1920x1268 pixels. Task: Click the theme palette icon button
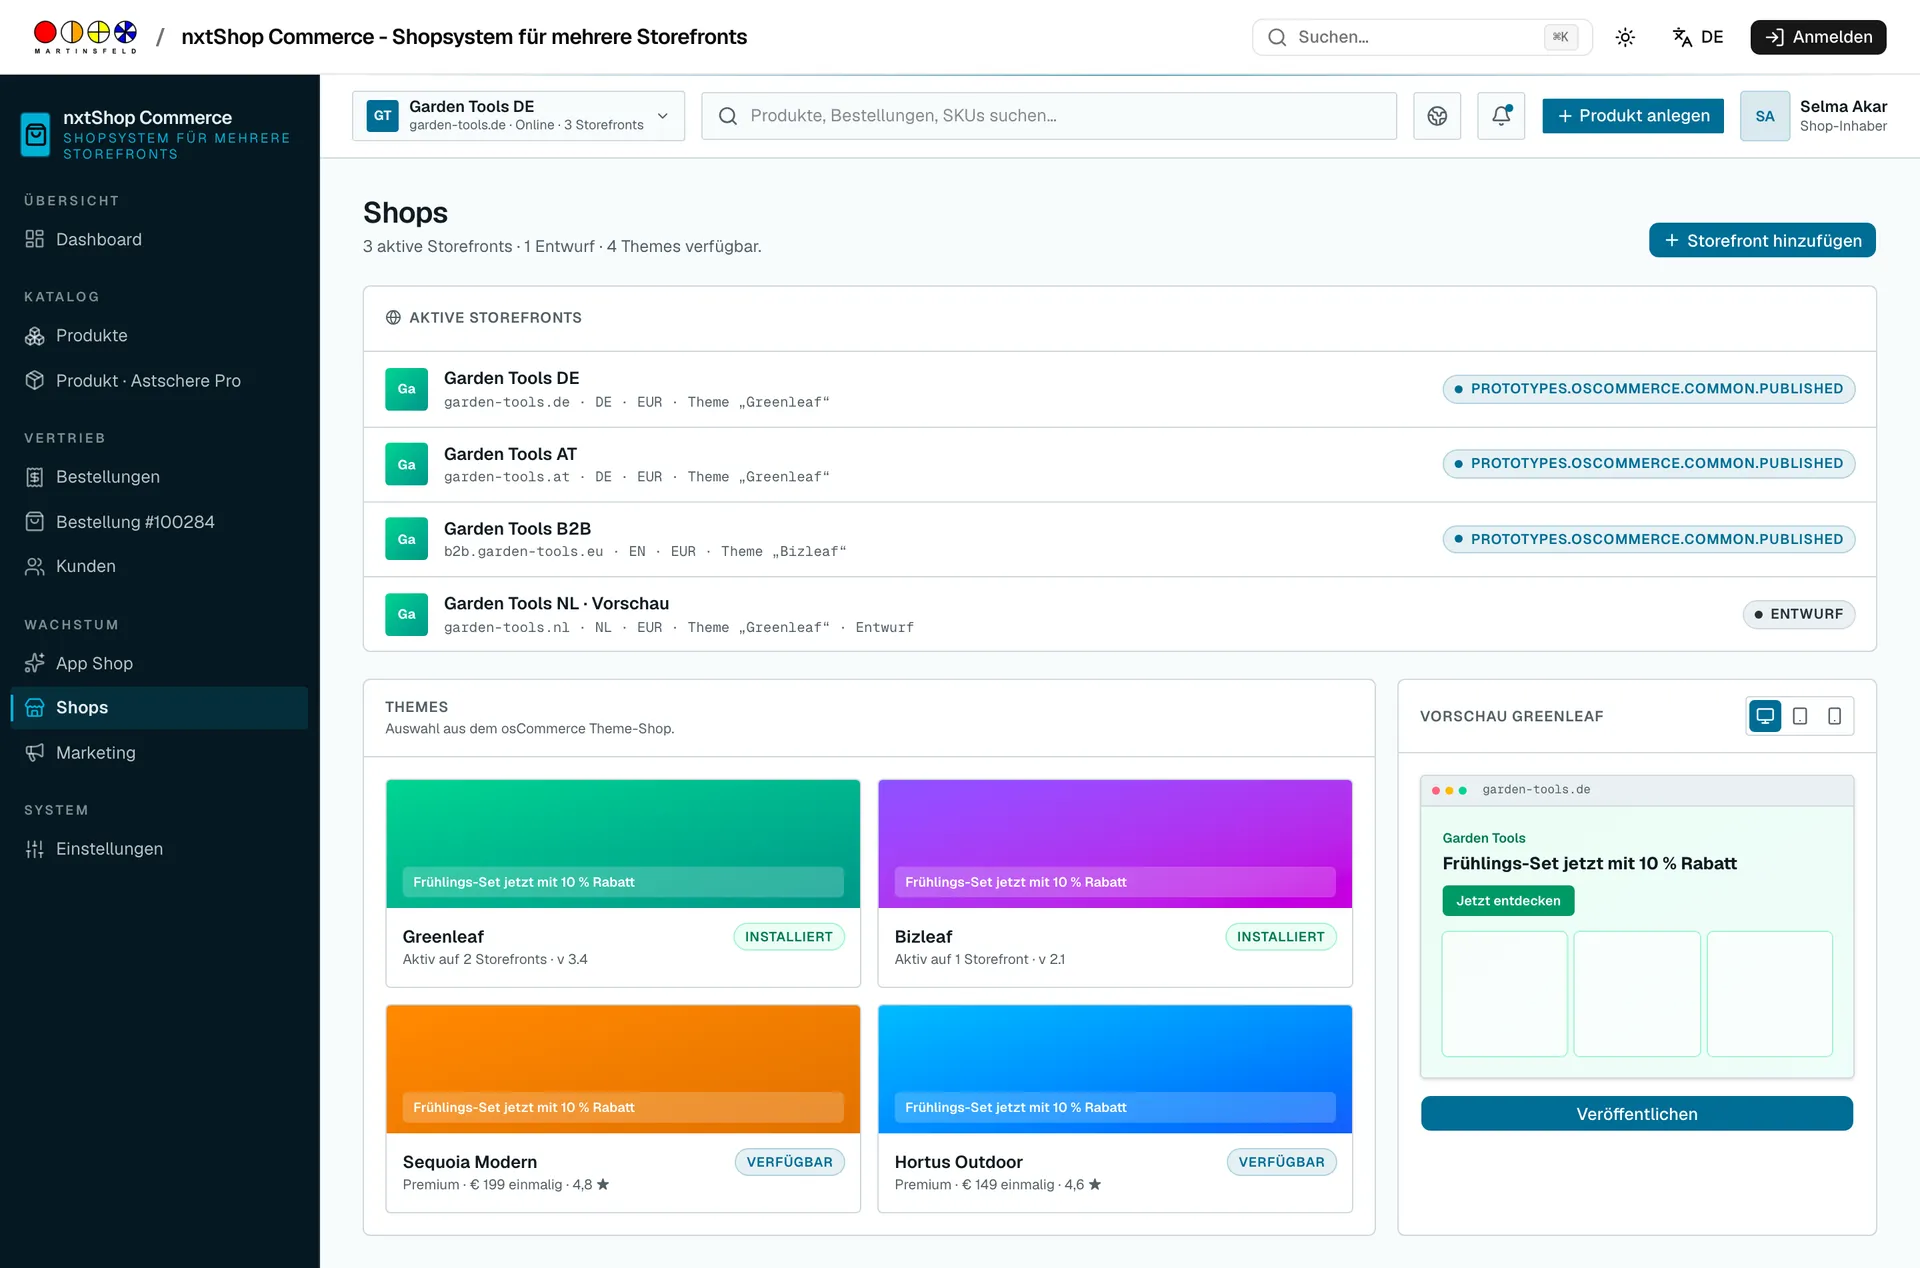1437,116
